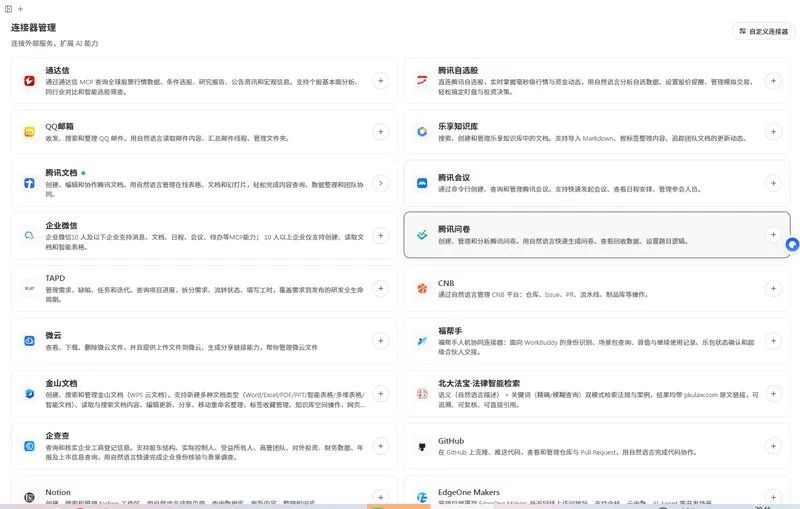Screen dimensions: 800x509
Task: Add the 通达信 connector with plus button
Action: 381,81
